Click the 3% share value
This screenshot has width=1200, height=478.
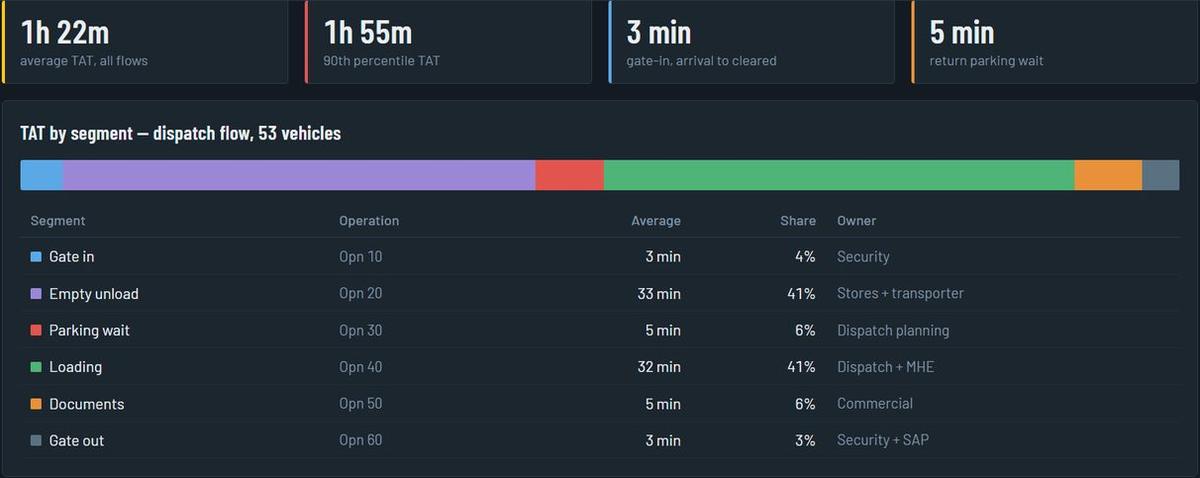coord(806,441)
